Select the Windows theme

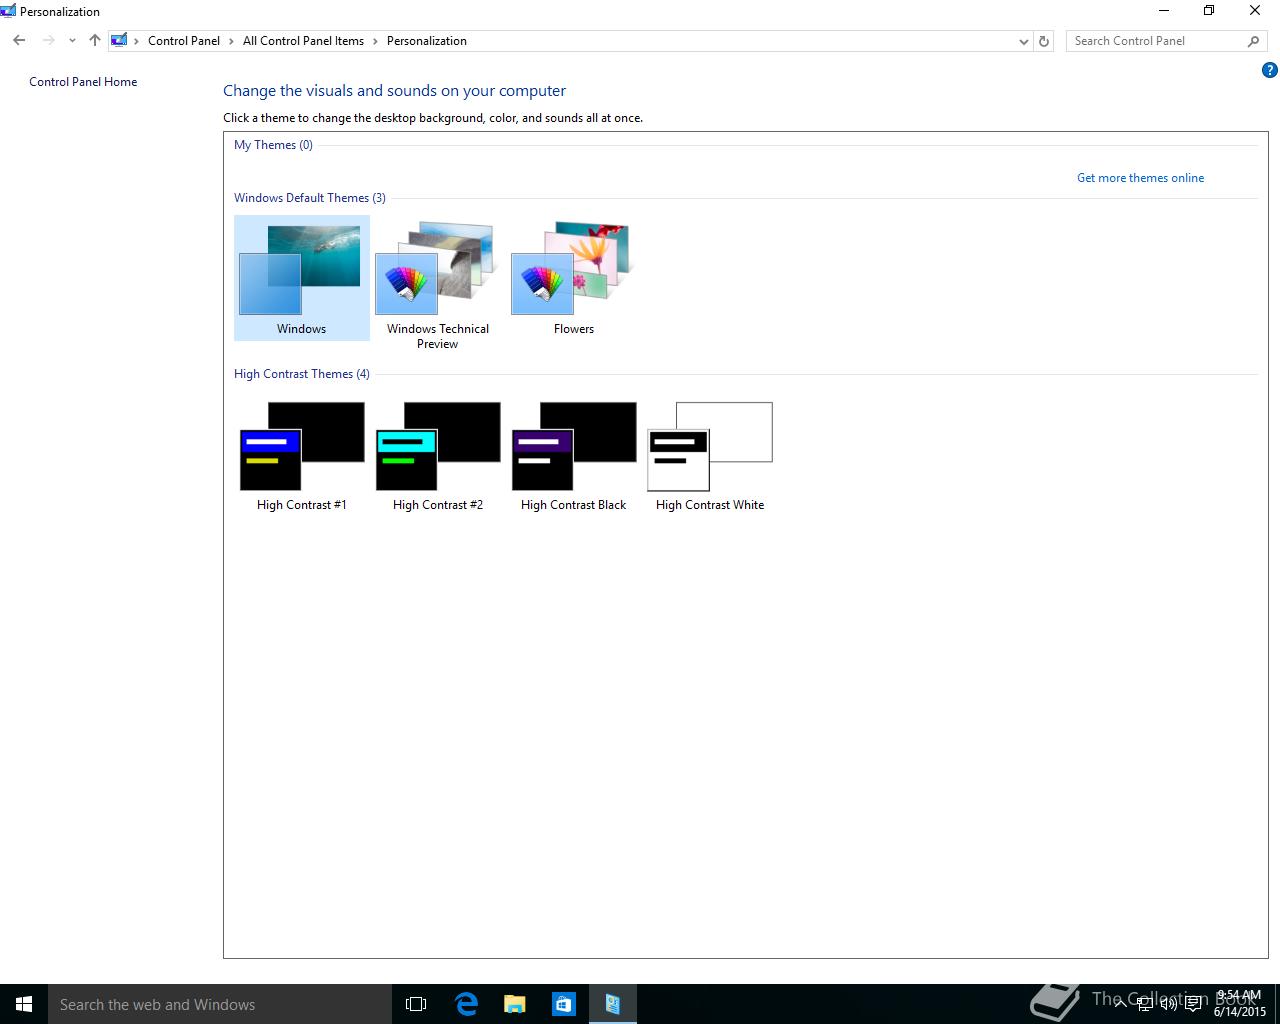click(x=301, y=278)
